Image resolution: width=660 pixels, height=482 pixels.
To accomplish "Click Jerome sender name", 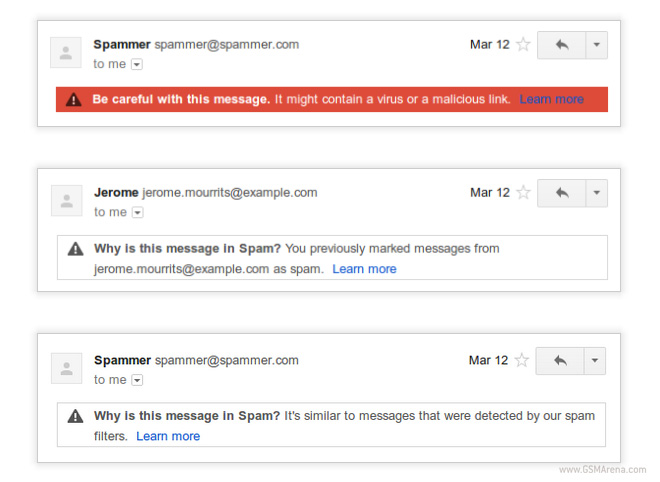I will (x=116, y=193).
